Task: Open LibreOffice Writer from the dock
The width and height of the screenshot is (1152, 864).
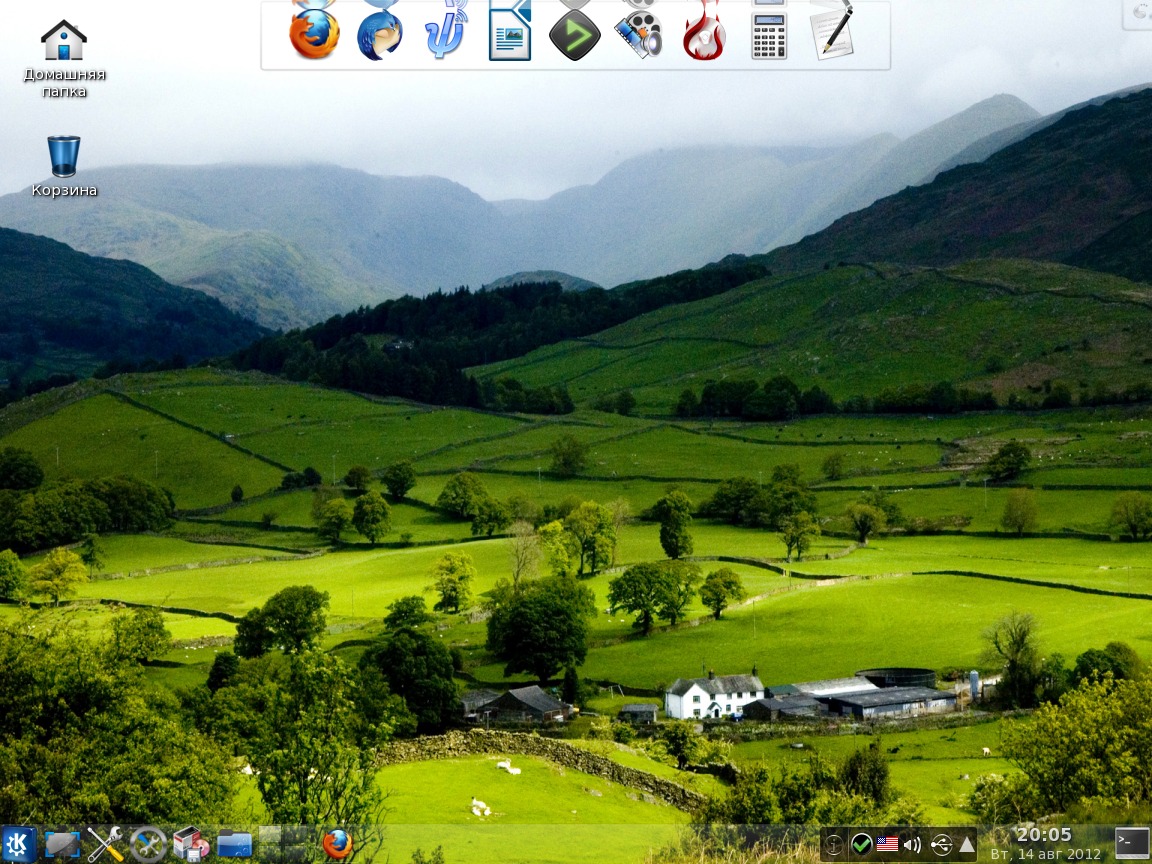Action: click(510, 31)
